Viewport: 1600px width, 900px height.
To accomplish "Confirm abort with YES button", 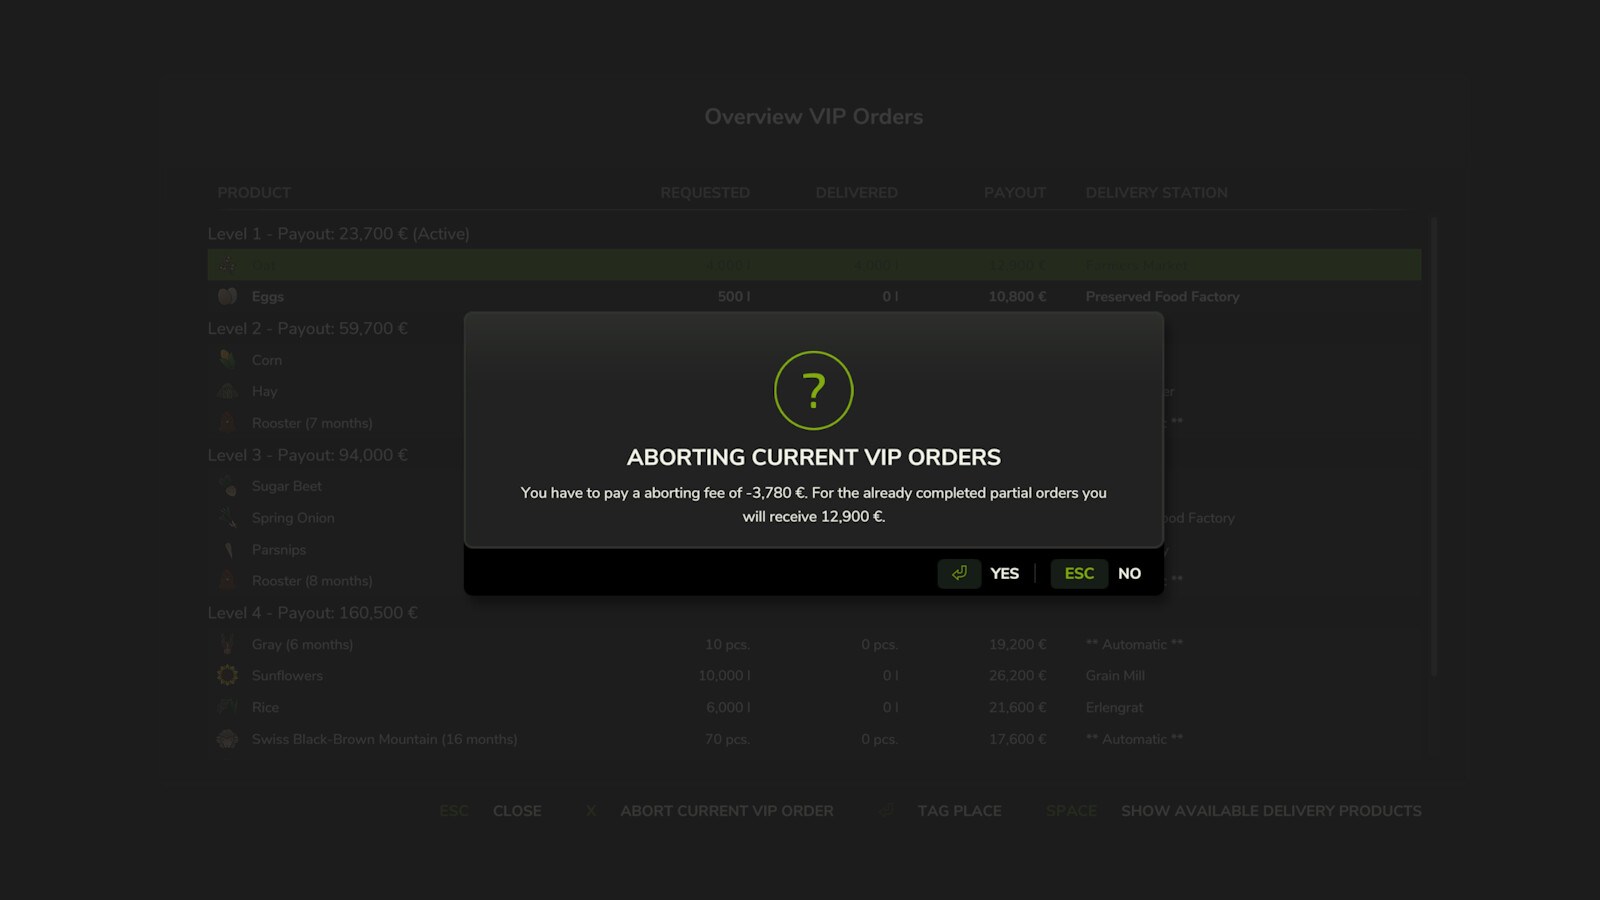I will coord(1004,573).
